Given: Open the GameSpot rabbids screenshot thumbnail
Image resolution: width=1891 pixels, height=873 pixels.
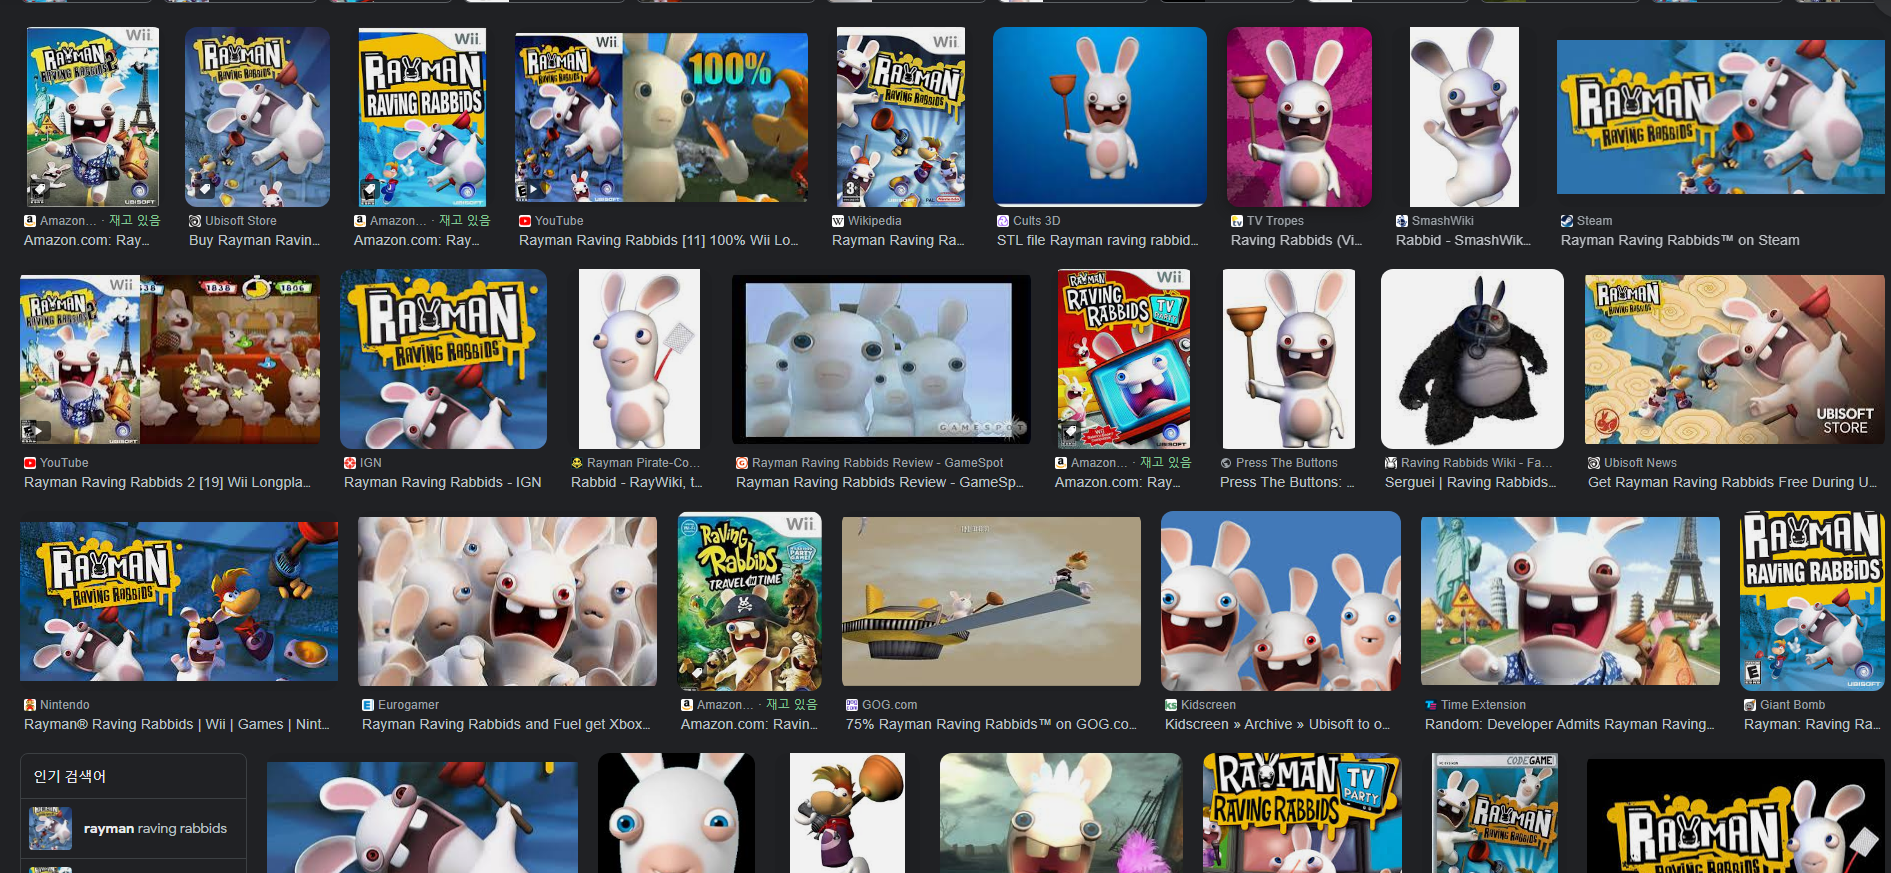Looking at the screenshot, I should tap(881, 359).
